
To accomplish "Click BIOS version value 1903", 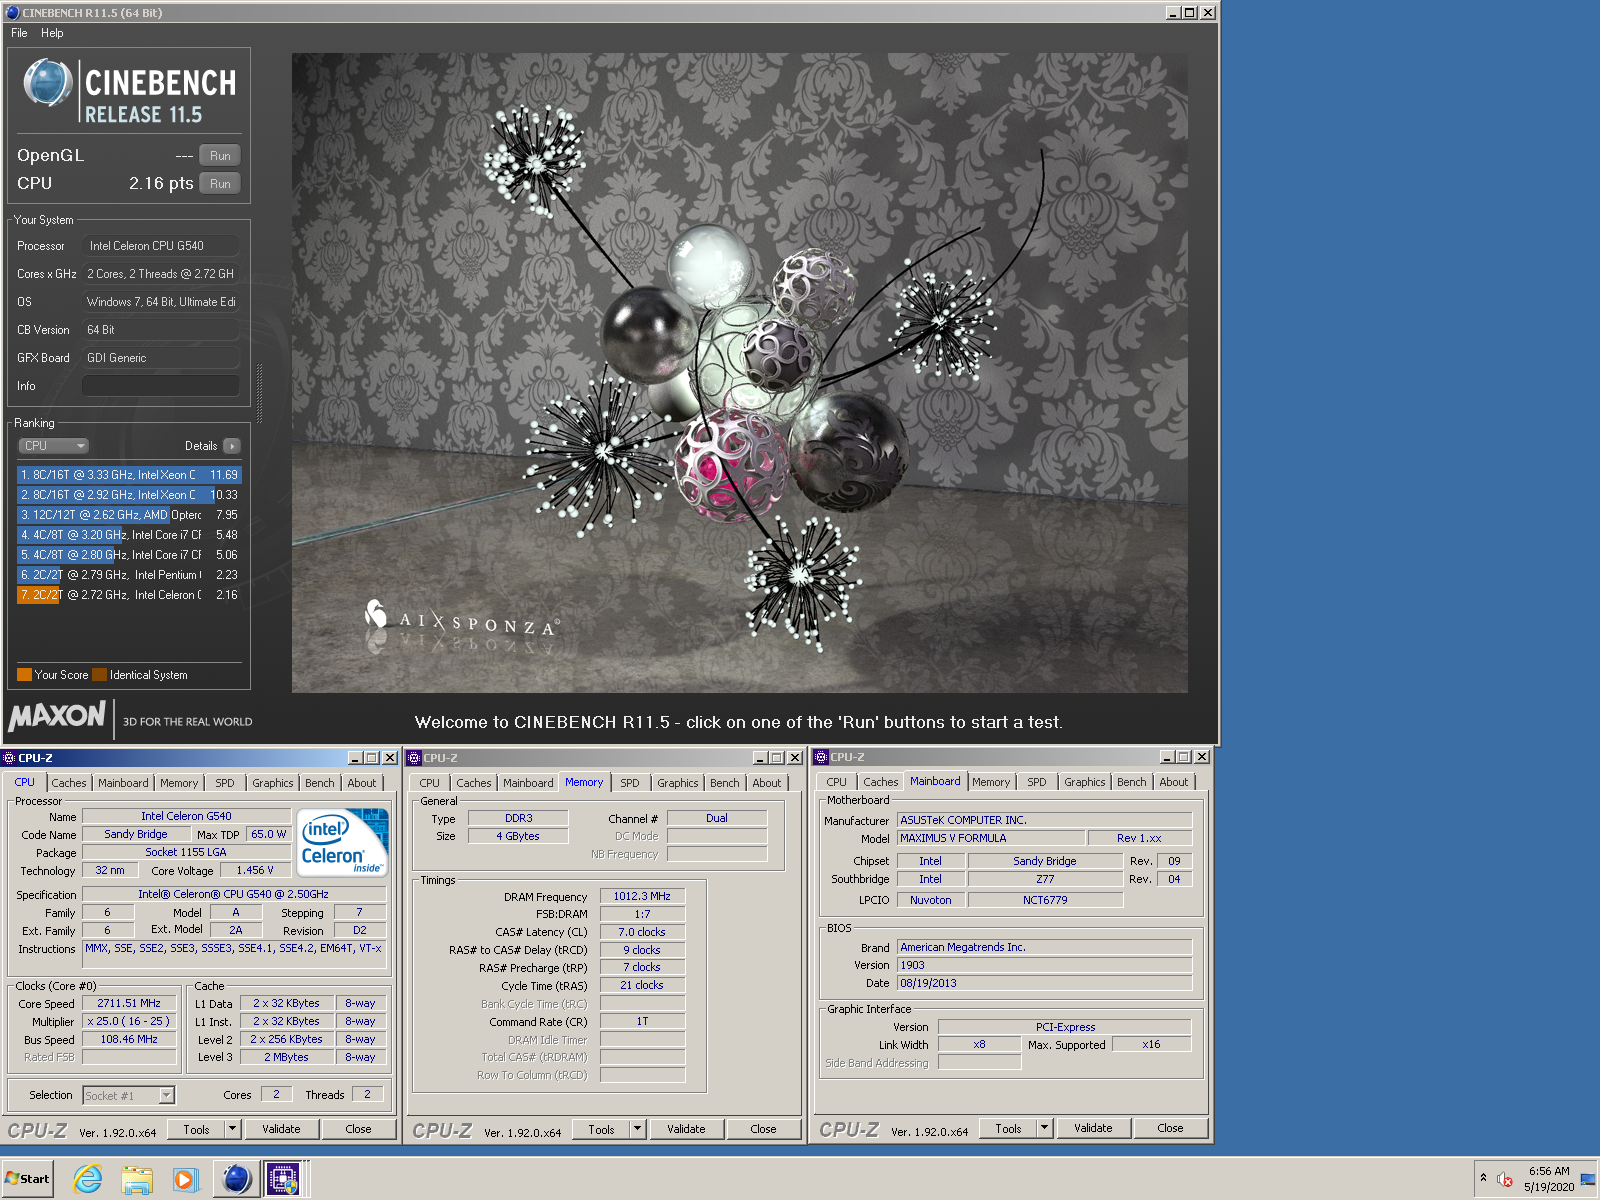I will (x=1044, y=965).
